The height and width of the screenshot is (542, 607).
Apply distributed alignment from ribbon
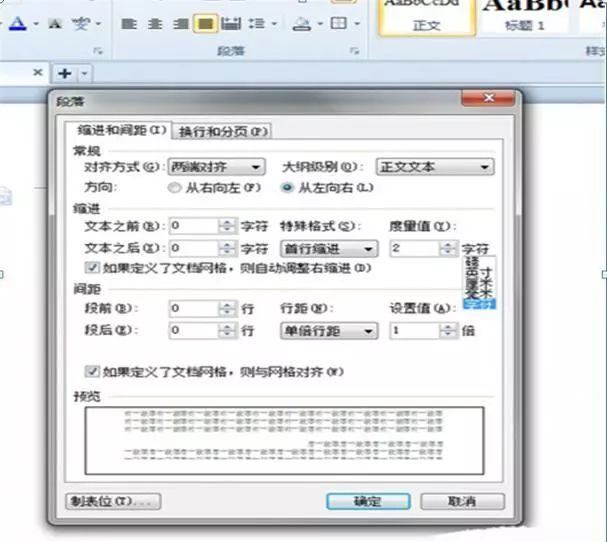tap(231, 24)
